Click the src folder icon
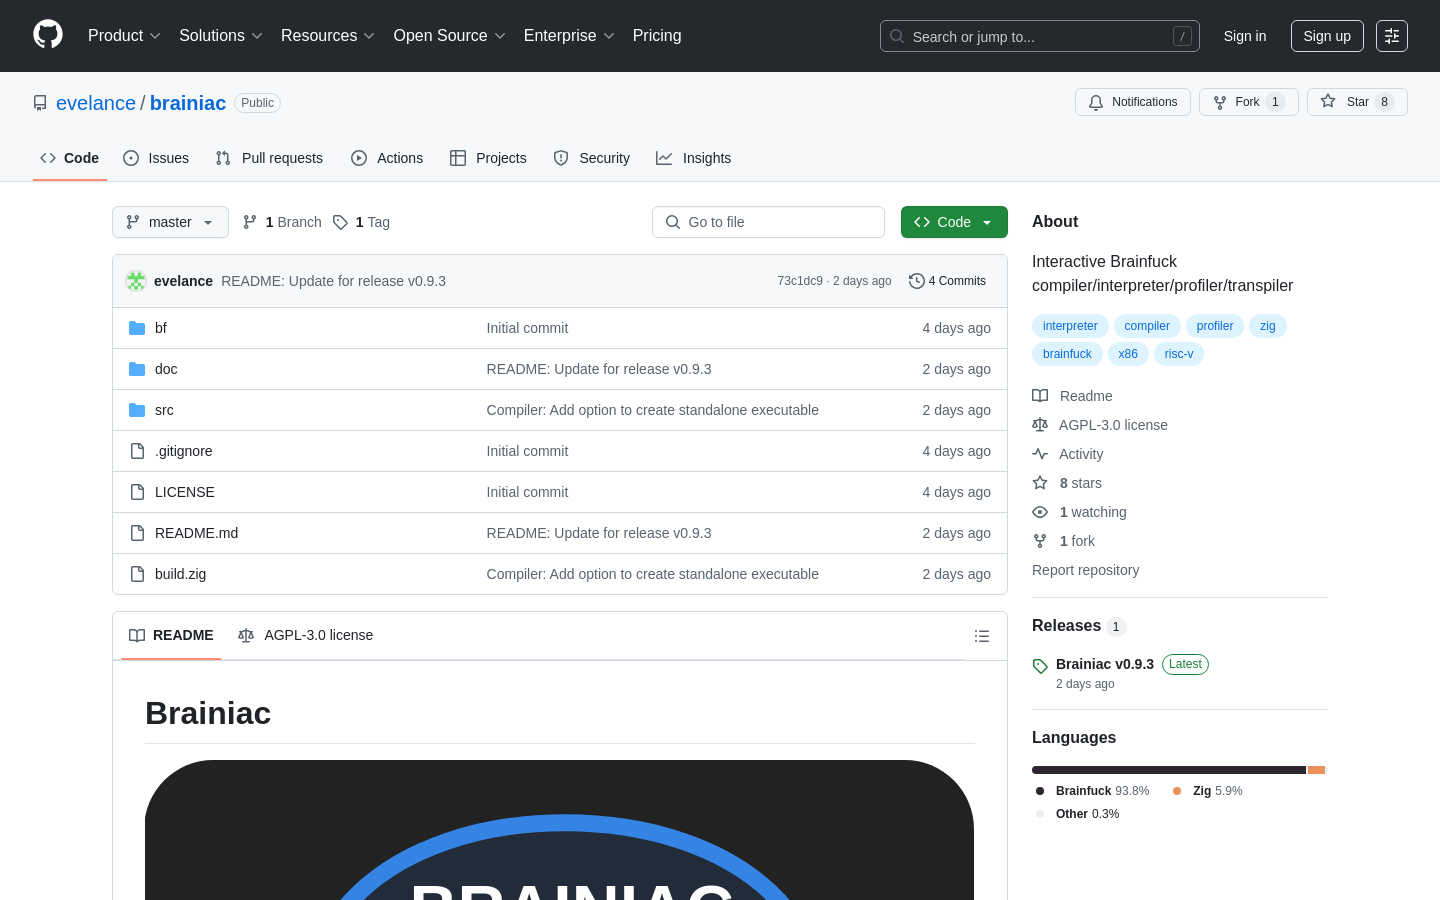Screen dimensions: 1440x900 pos(137,410)
